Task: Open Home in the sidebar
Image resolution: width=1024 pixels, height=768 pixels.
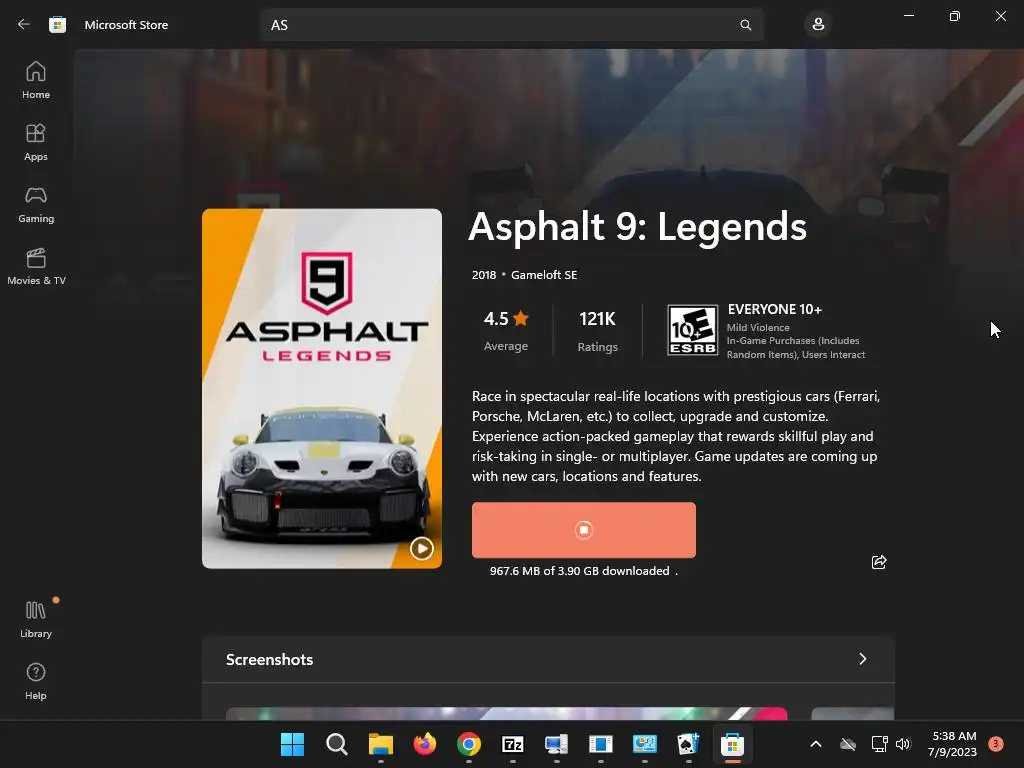Action: 36,80
